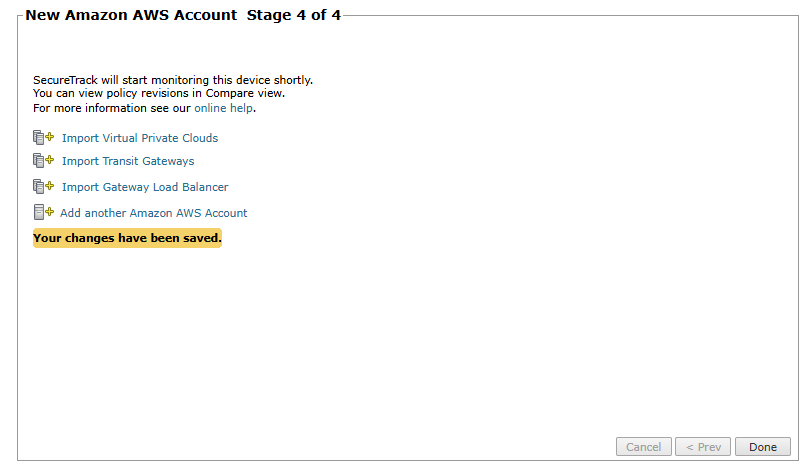
Task: Click the Add another AWS Account icon
Action: (43, 213)
